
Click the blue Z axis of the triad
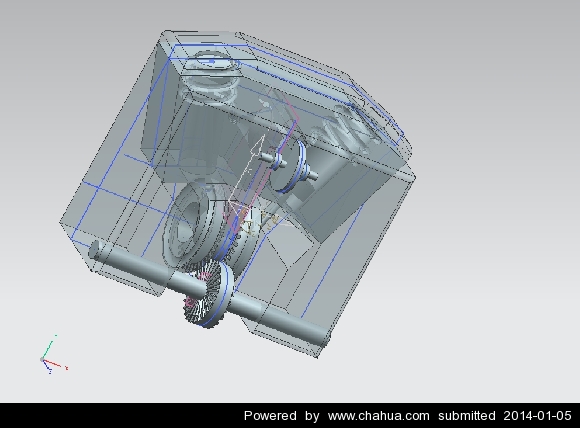[x=47, y=367]
